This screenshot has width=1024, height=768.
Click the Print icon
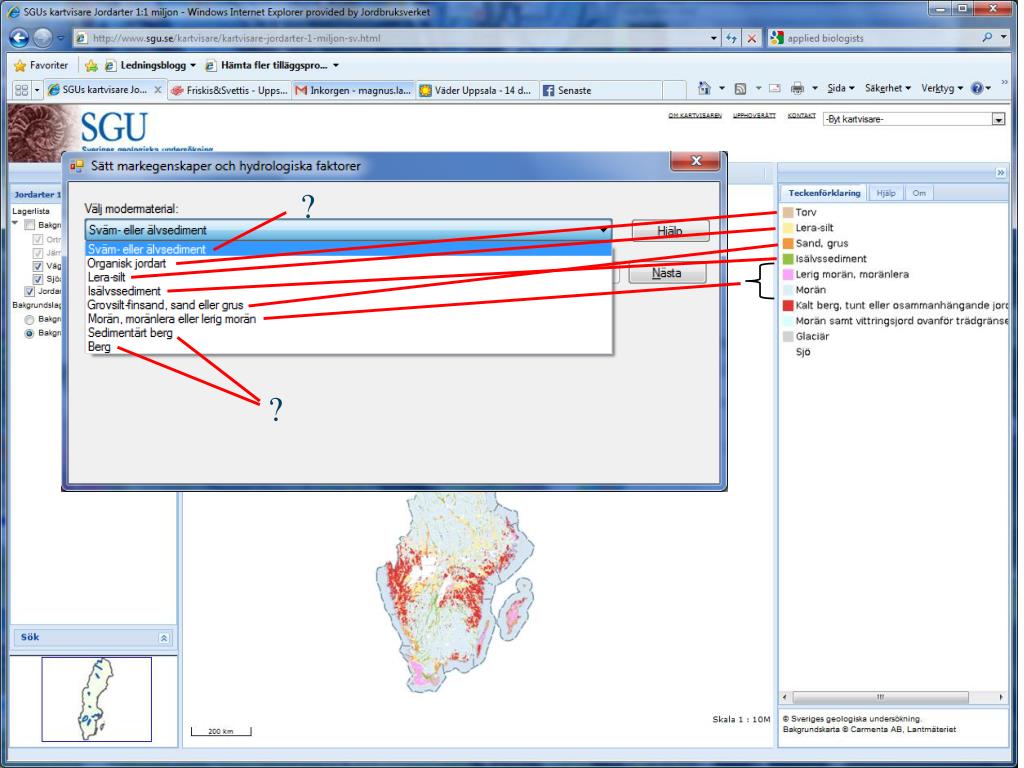coord(797,88)
